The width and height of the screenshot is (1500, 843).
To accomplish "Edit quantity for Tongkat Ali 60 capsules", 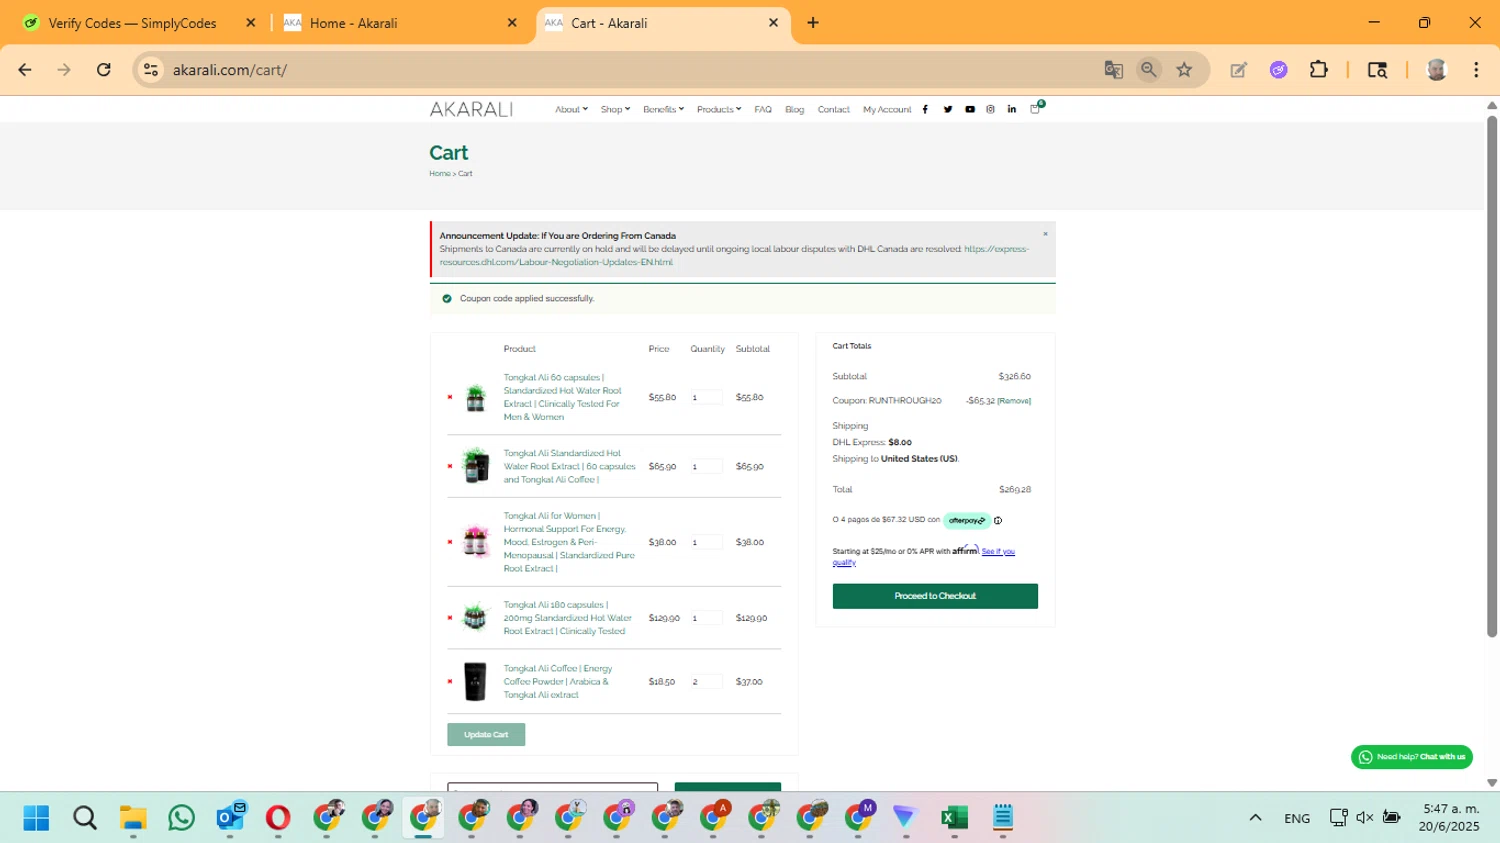I will pyautogui.click(x=705, y=397).
